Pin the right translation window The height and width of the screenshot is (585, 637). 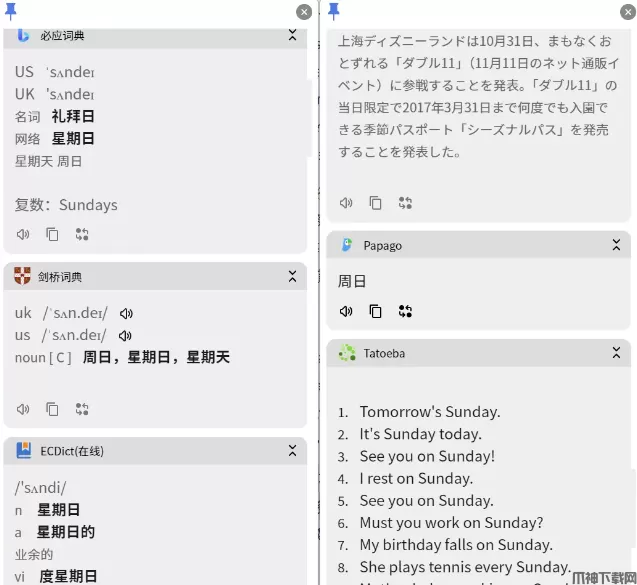334,11
